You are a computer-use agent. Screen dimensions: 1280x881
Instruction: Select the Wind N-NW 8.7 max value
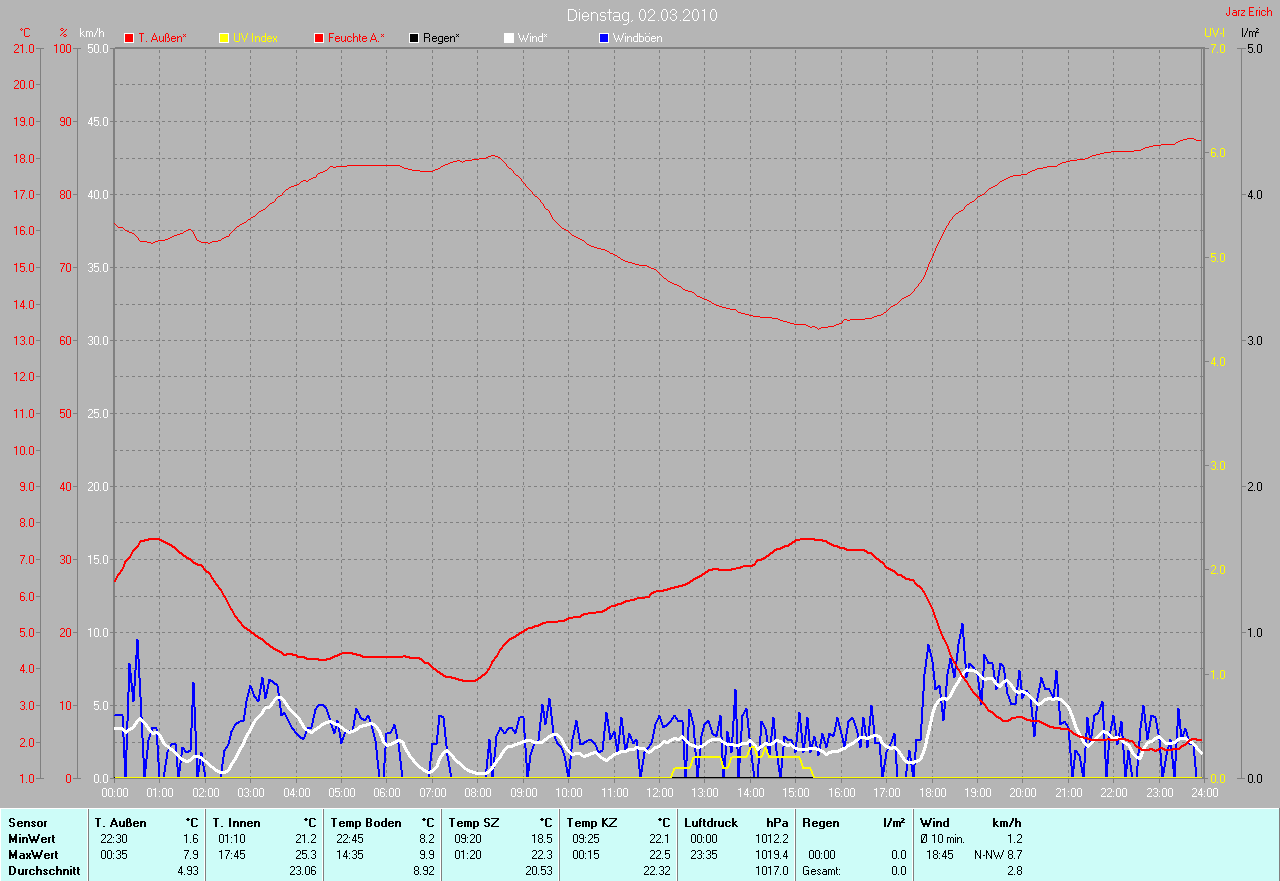pyautogui.click(x=997, y=855)
